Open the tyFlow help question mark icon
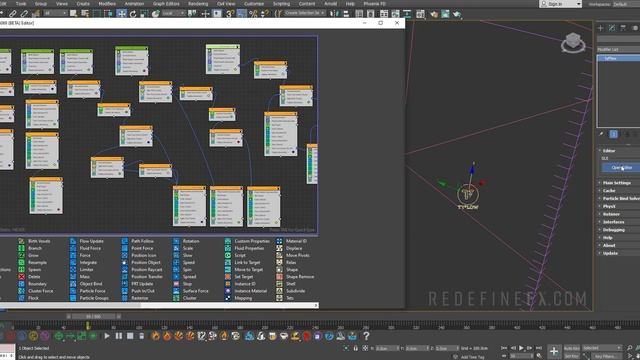The height and width of the screenshot is (360, 640). (x=366, y=336)
